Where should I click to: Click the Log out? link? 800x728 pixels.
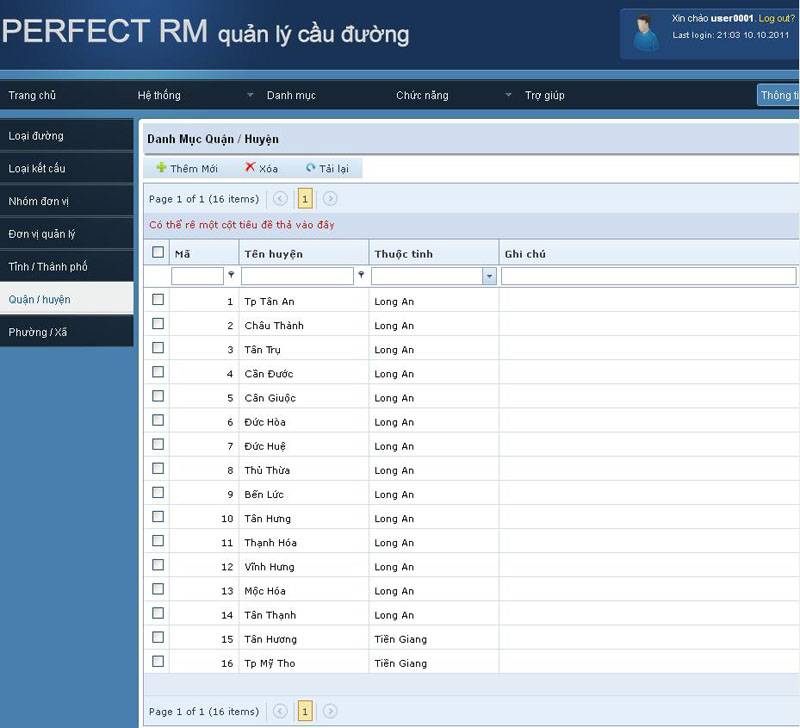coord(776,18)
